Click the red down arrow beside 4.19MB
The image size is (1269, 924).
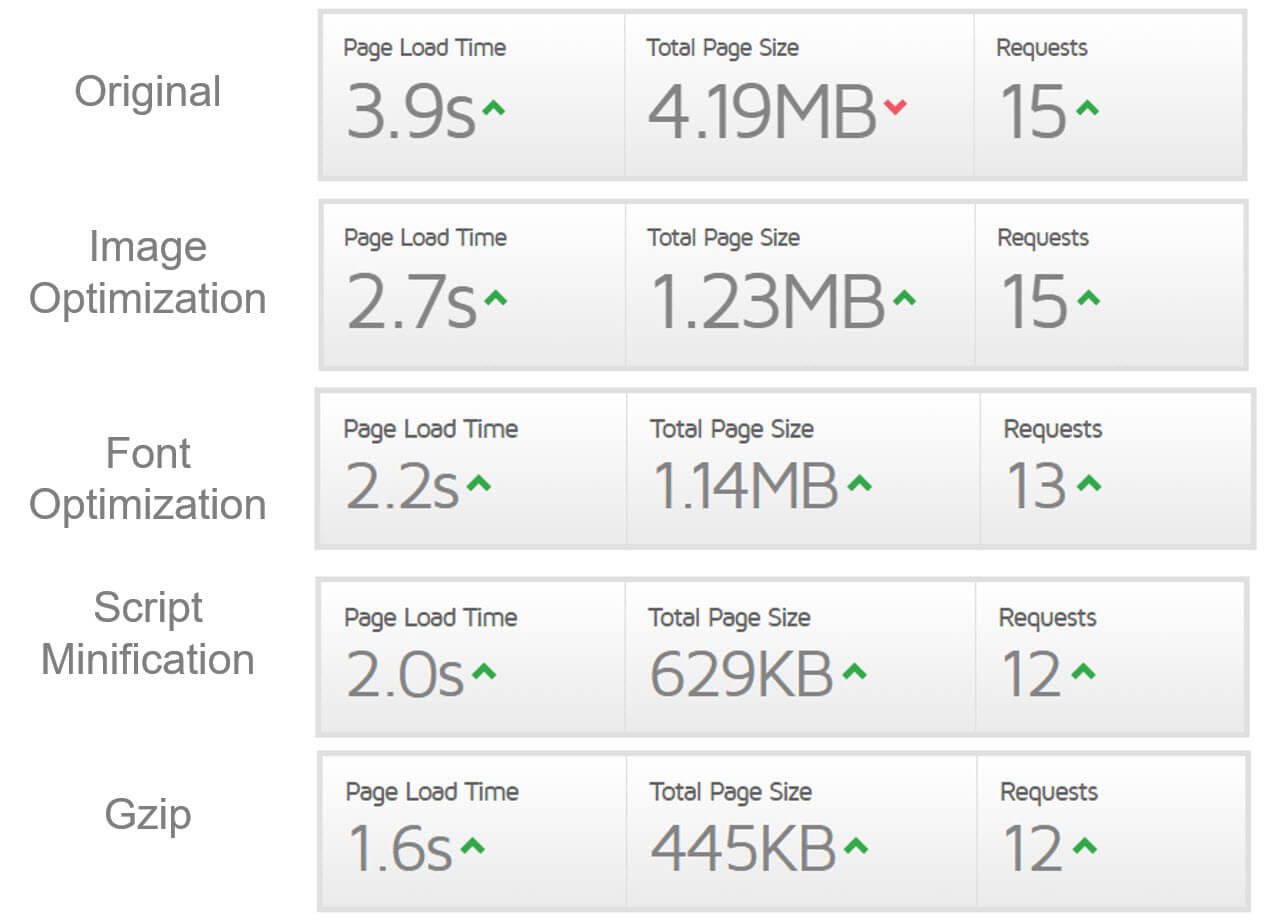point(895,106)
